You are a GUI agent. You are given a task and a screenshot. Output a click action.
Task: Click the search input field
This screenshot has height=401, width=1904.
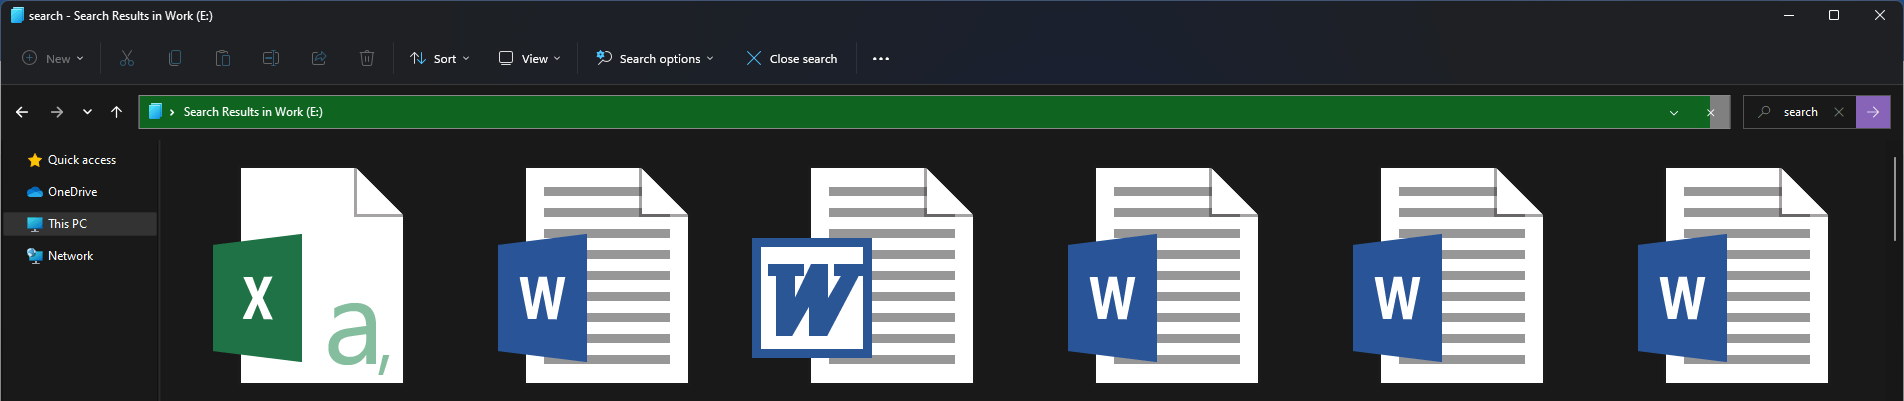[x=1800, y=112]
